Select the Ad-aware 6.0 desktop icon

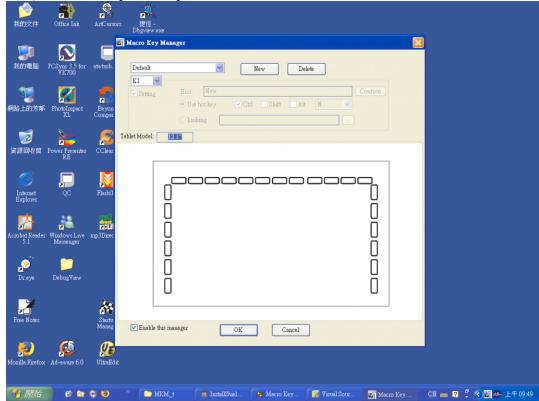click(x=67, y=353)
